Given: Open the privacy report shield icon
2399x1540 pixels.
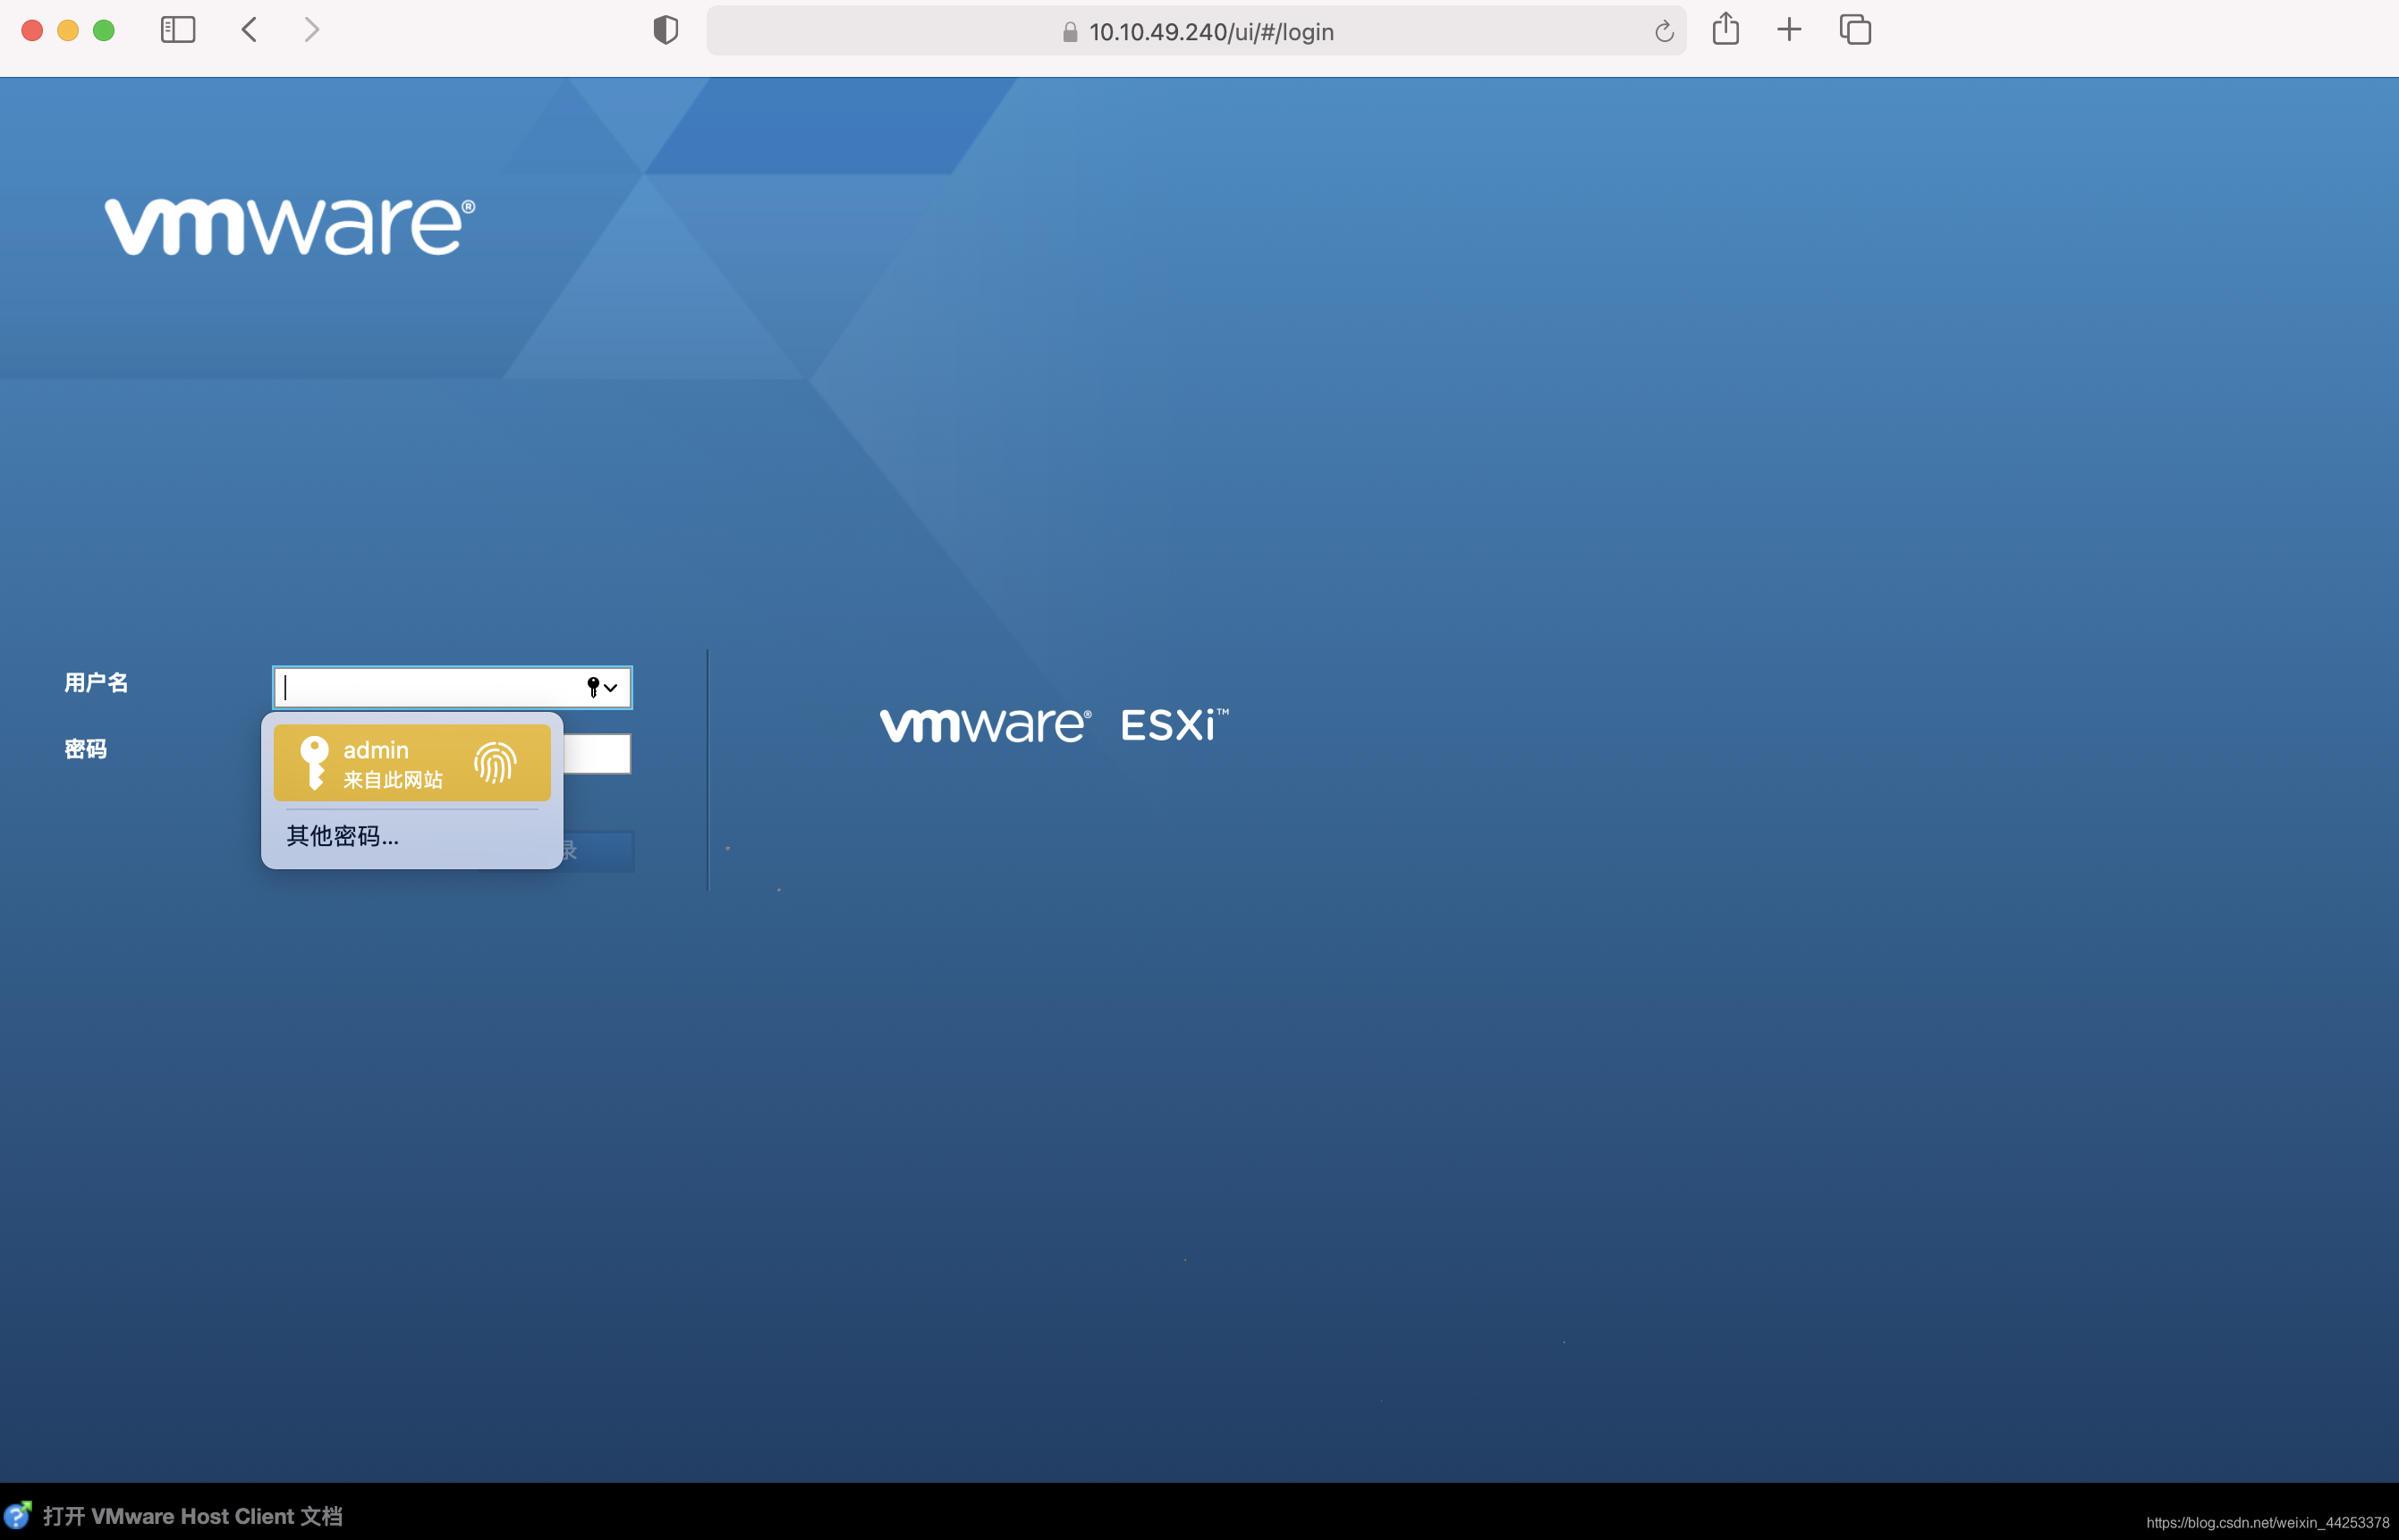Looking at the screenshot, I should (666, 30).
